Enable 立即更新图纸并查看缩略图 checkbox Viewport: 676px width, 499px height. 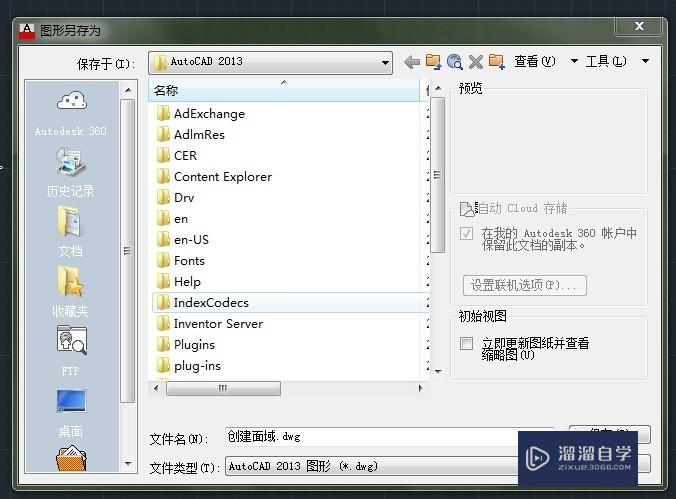(x=466, y=344)
